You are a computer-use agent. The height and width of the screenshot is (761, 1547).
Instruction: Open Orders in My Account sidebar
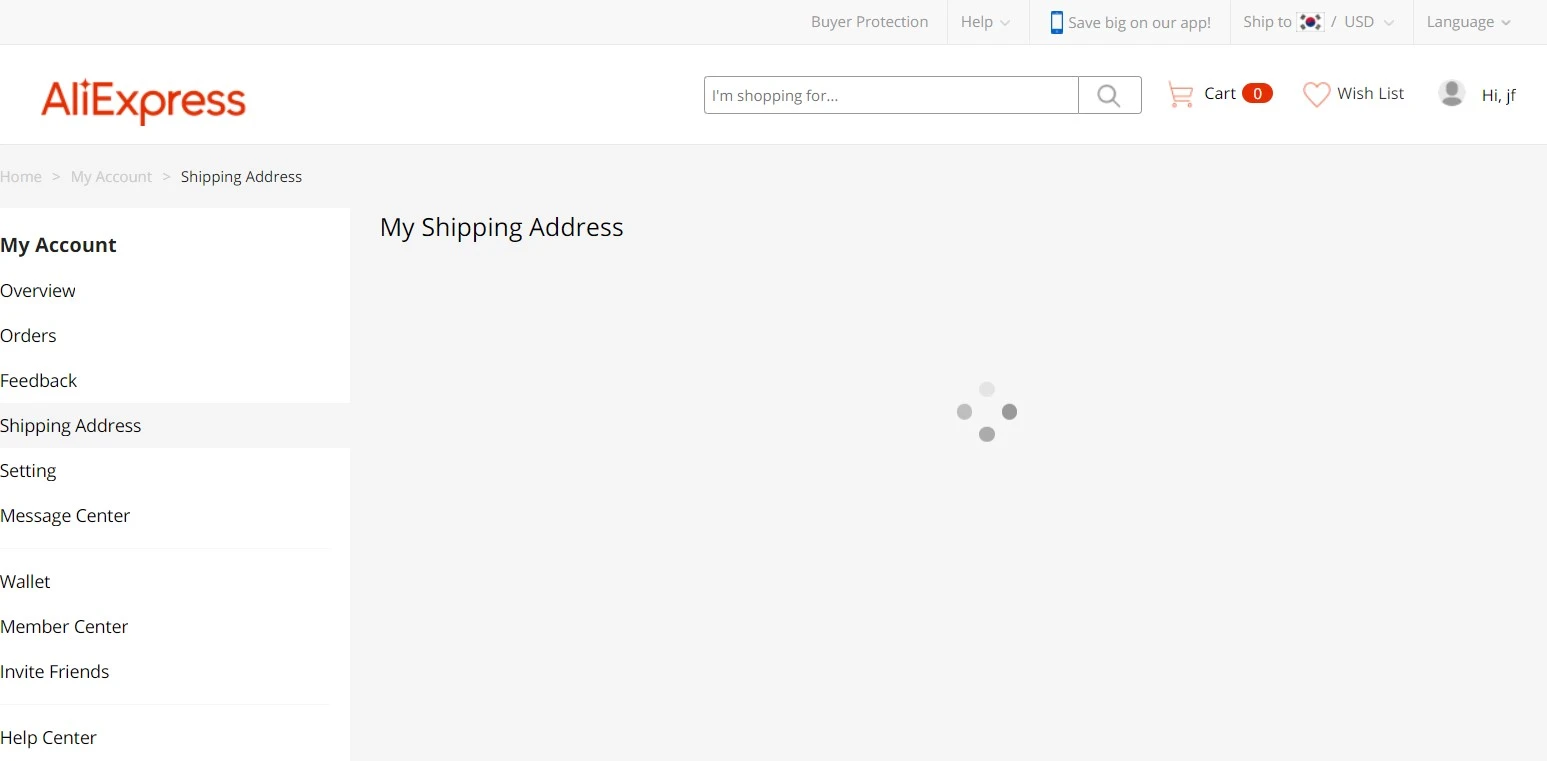pyautogui.click(x=28, y=336)
